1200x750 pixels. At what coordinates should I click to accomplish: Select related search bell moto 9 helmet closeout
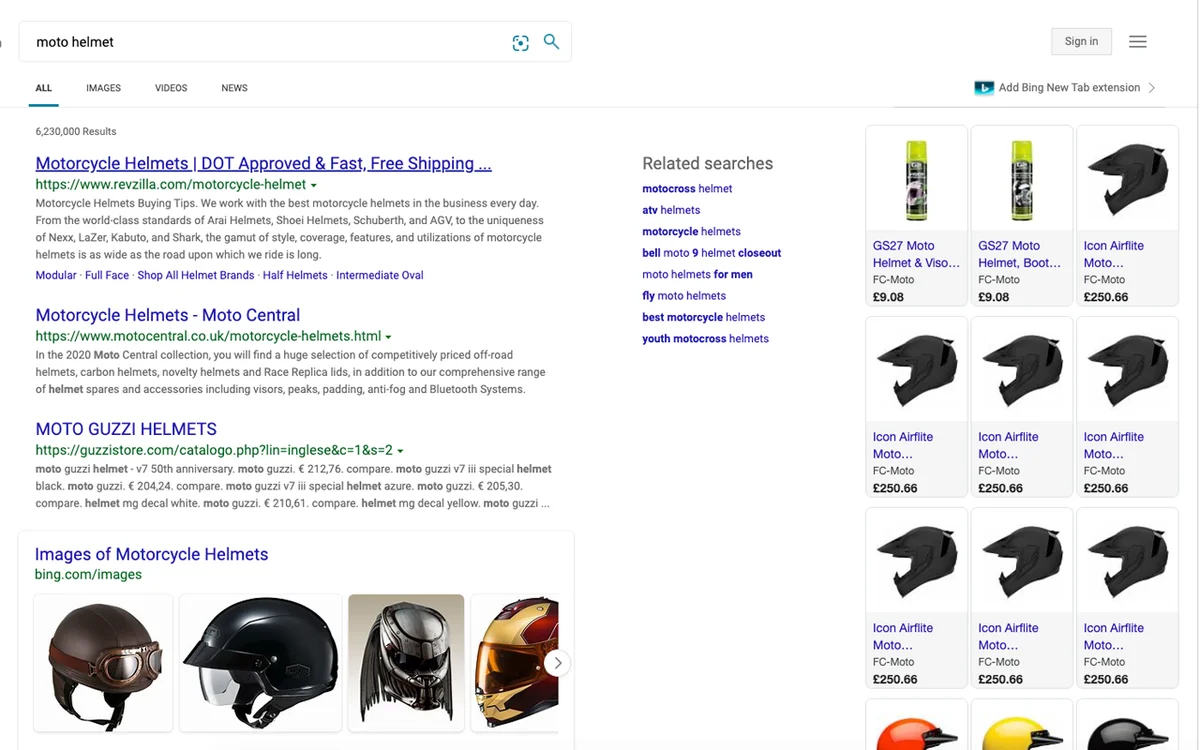click(x=711, y=253)
